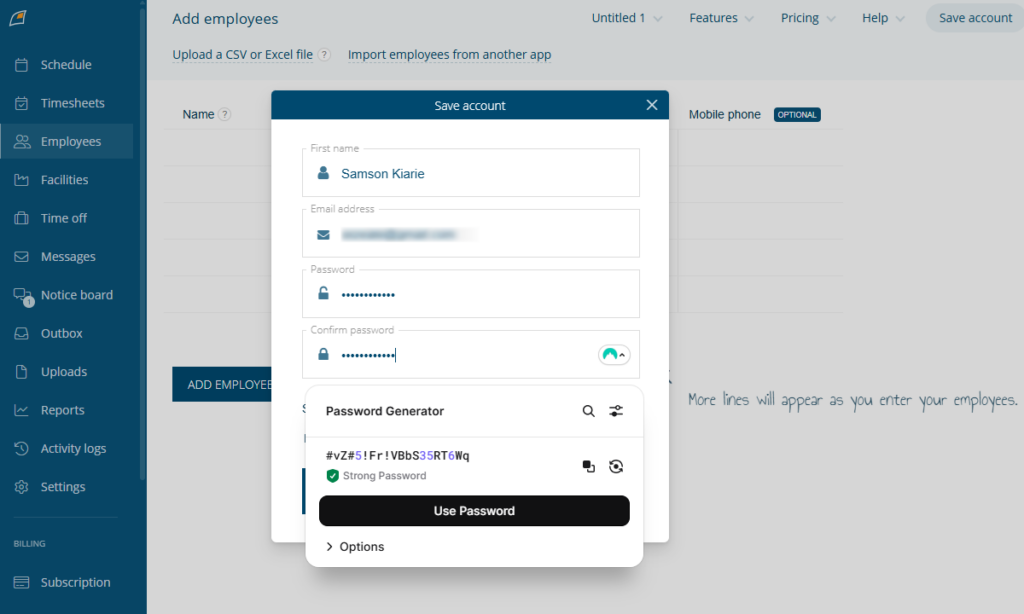Click the Time off suitcase icon
1024x614 pixels.
(x=22, y=218)
